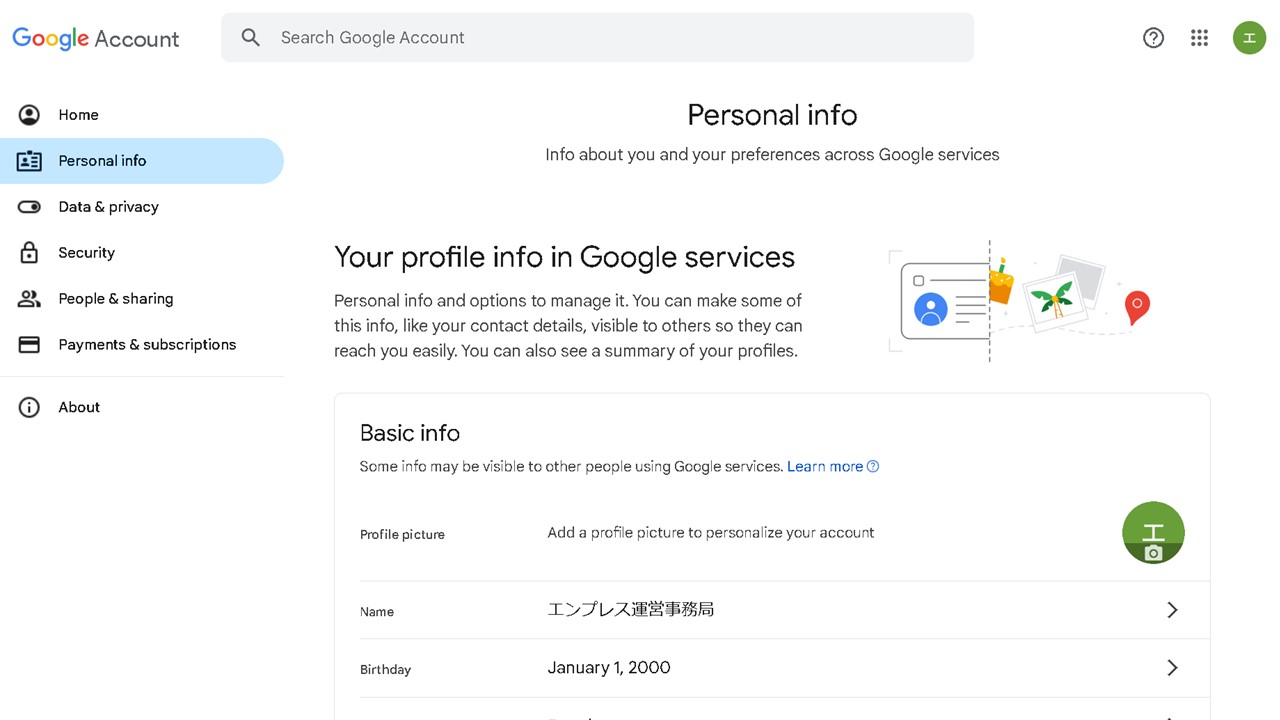Click the search magnifier icon

point(250,37)
